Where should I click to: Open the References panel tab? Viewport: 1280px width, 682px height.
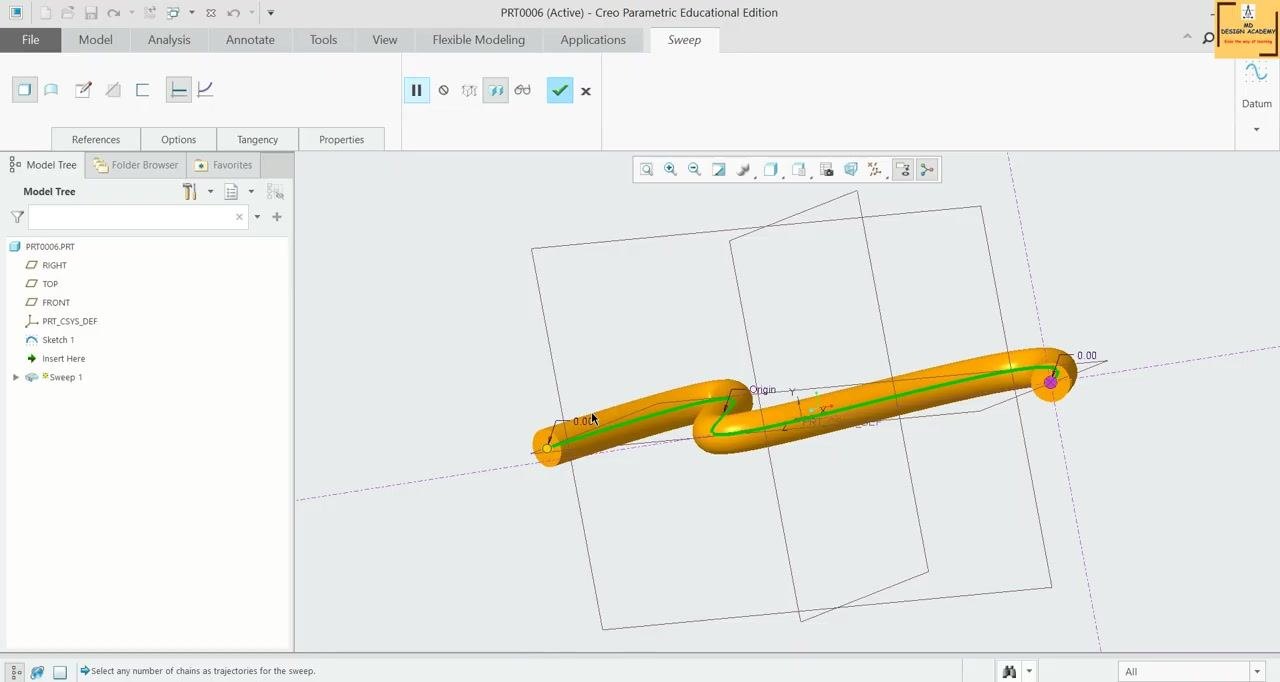coord(96,139)
